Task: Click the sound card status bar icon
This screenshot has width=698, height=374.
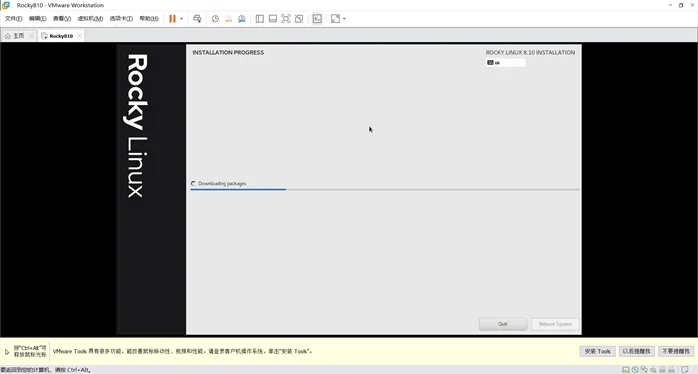Action: click(653, 370)
